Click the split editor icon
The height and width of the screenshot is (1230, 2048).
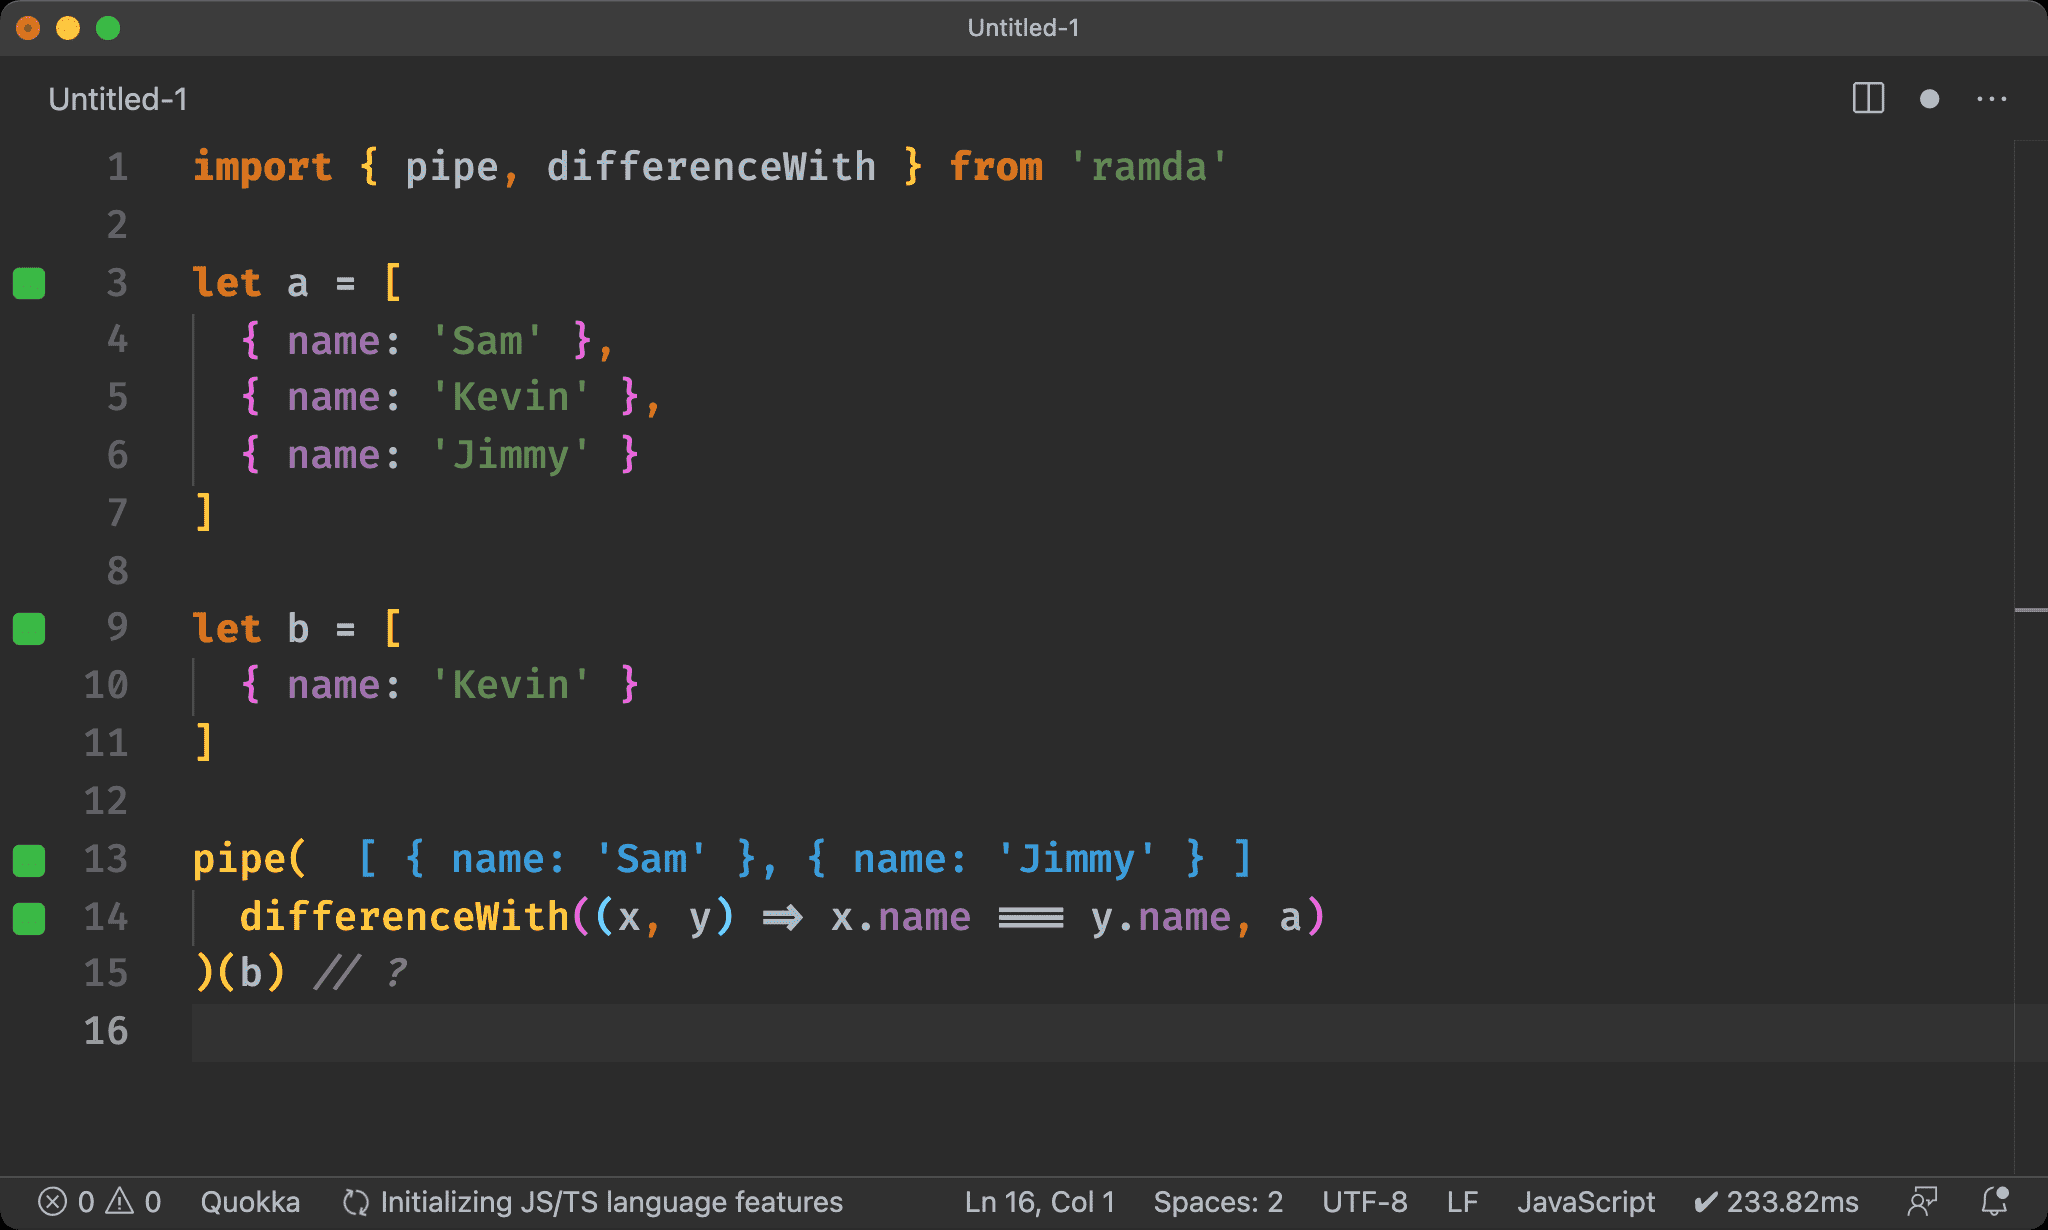[x=1868, y=98]
